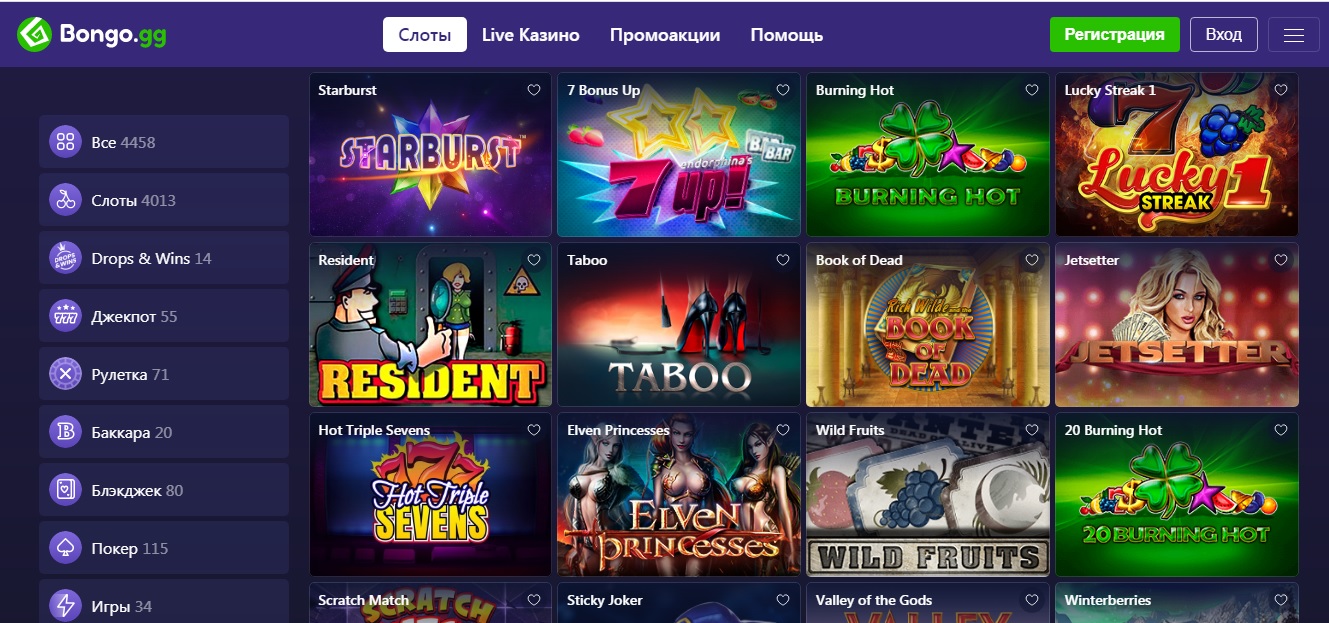Viewport: 1329px width, 623px height.
Task: Click the Bongo.gg logo
Action: pos(92,35)
